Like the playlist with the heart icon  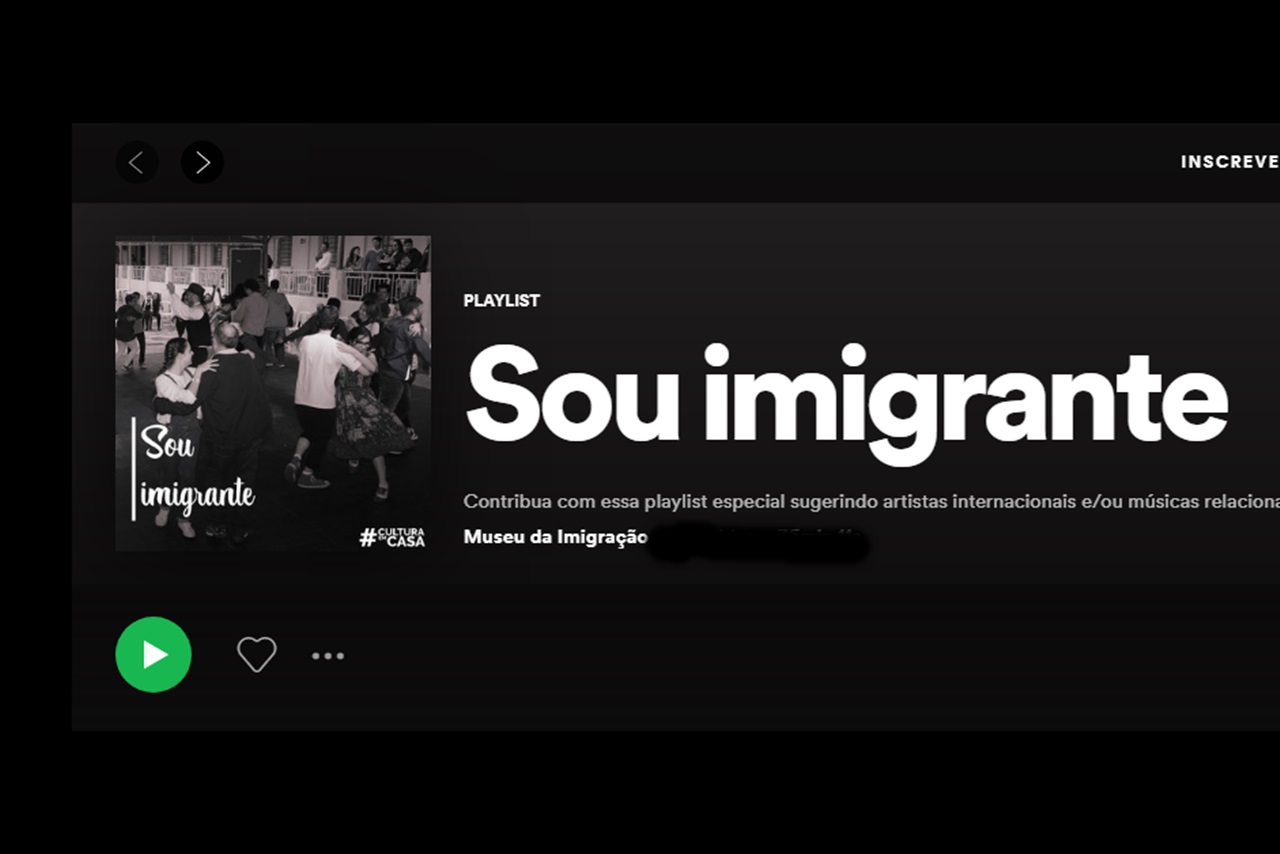tap(256, 655)
